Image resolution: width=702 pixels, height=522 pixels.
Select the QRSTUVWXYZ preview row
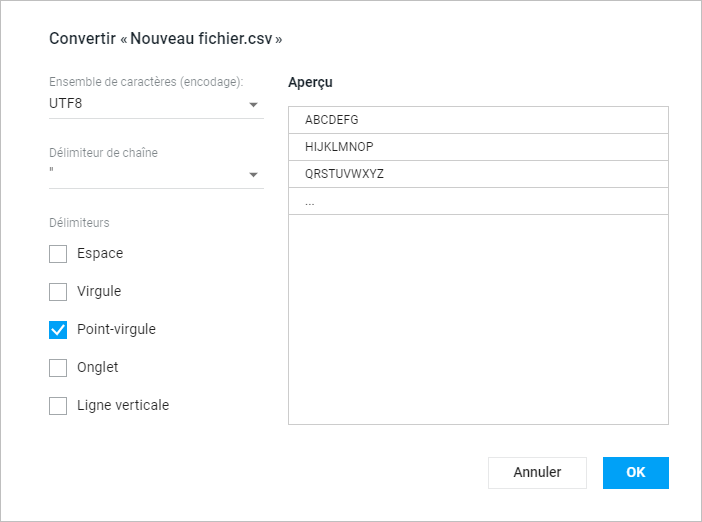pos(479,174)
